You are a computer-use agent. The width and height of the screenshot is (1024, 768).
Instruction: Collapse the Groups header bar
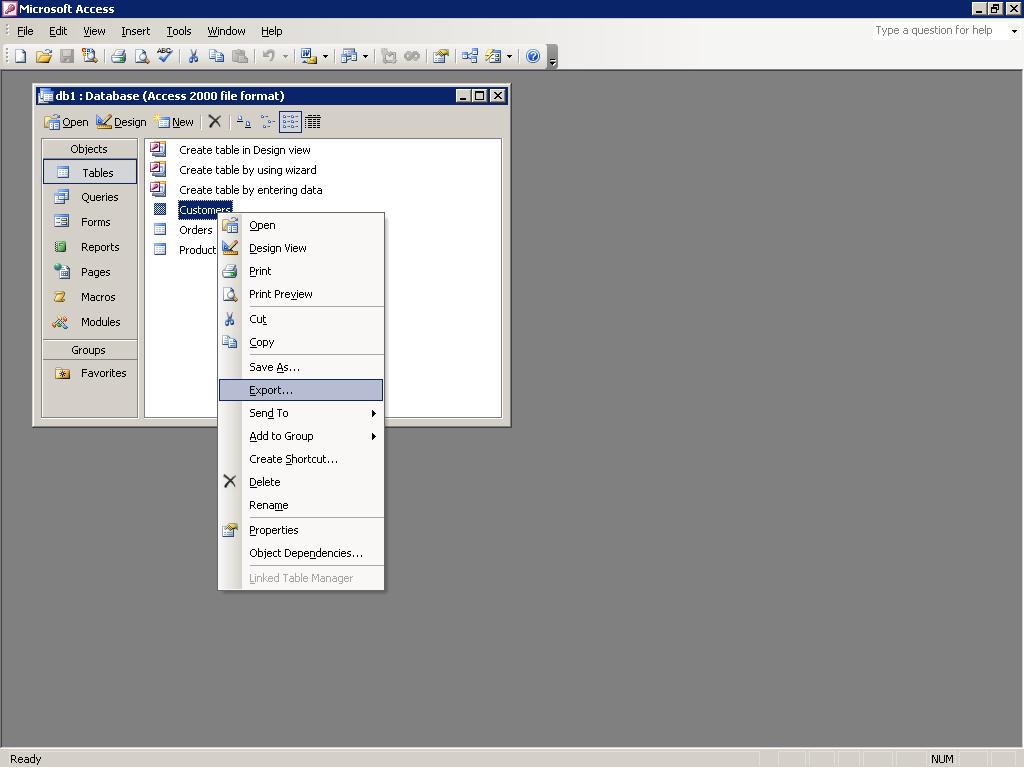(90, 350)
